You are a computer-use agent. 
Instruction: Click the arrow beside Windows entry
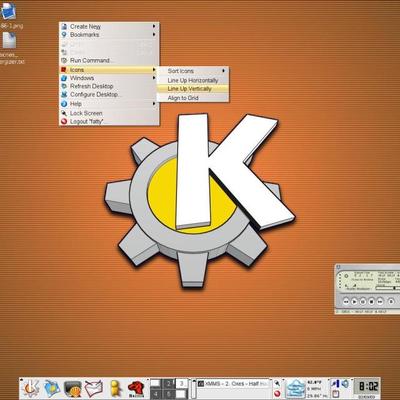(154, 78)
